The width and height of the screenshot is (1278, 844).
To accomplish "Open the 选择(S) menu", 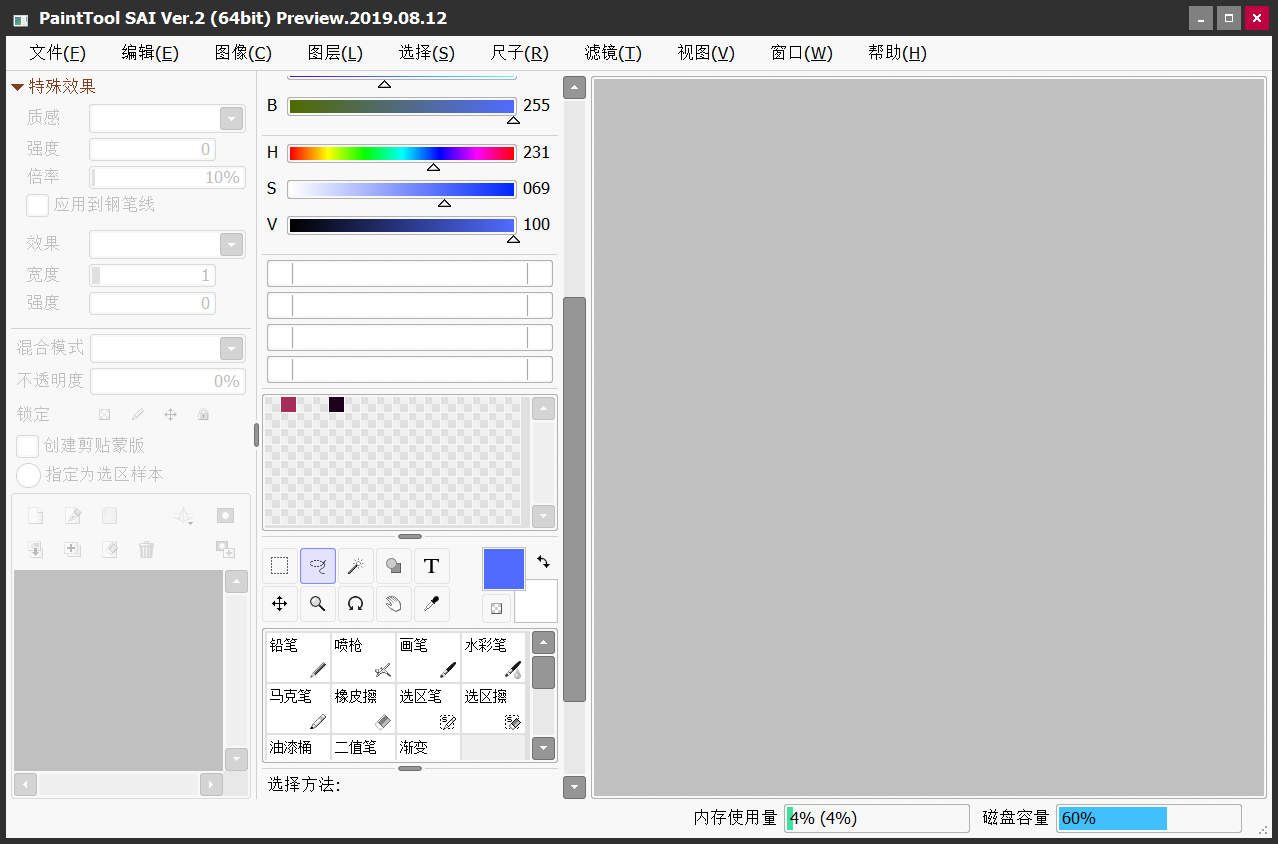I will click(427, 53).
